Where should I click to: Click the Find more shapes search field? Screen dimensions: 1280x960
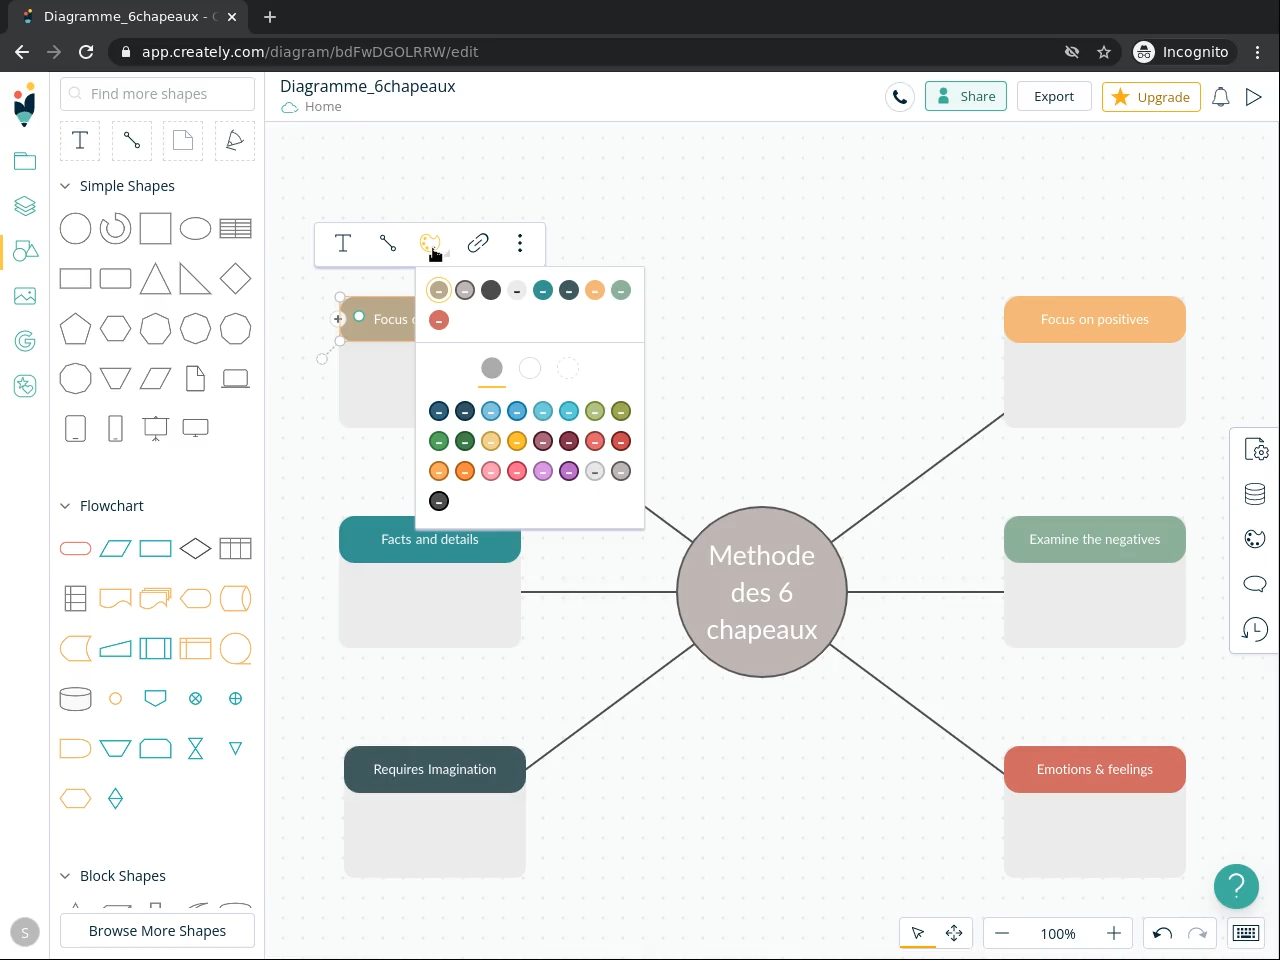(158, 94)
